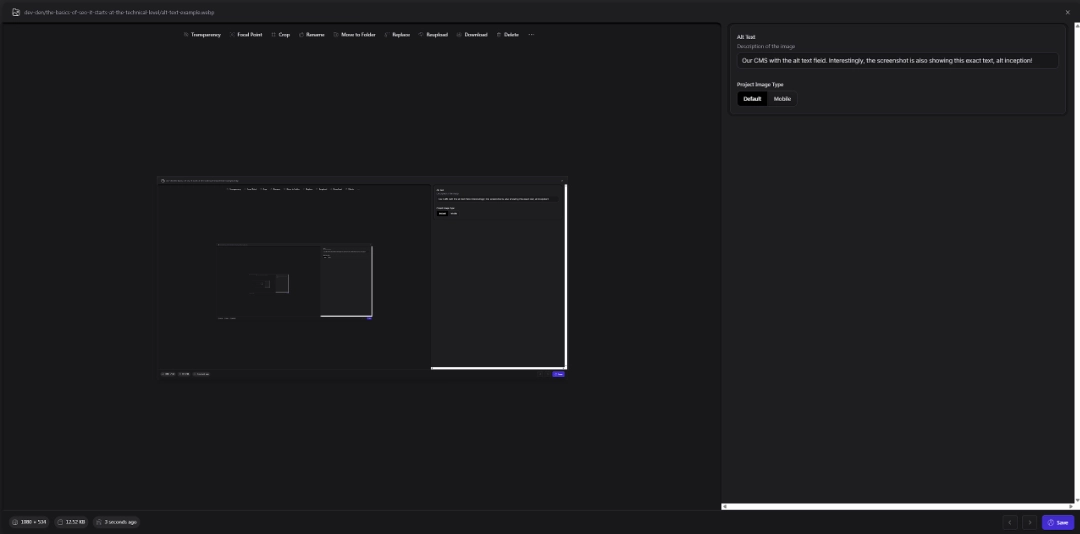Image resolution: width=1080 pixels, height=534 pixels.
Task: Delete the image via toolbar
Action: click(508, 34)
